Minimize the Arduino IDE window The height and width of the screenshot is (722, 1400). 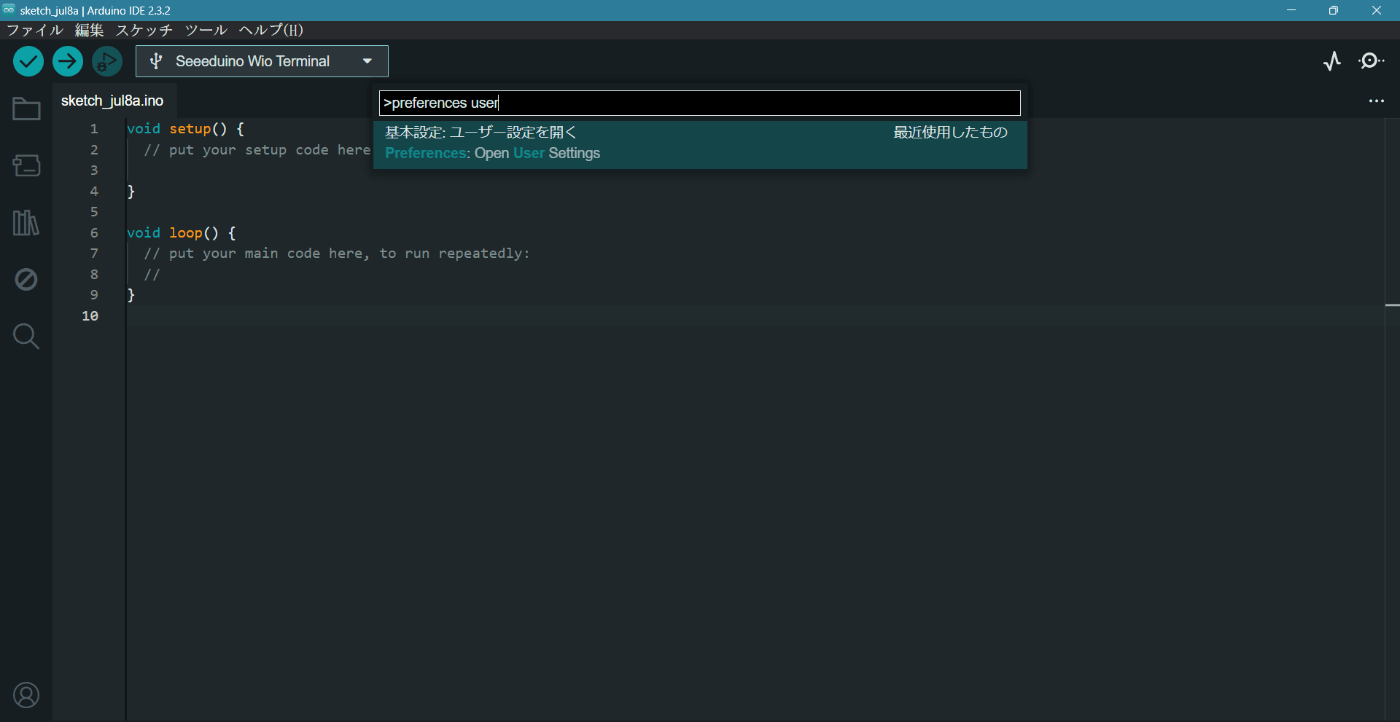1290,10
